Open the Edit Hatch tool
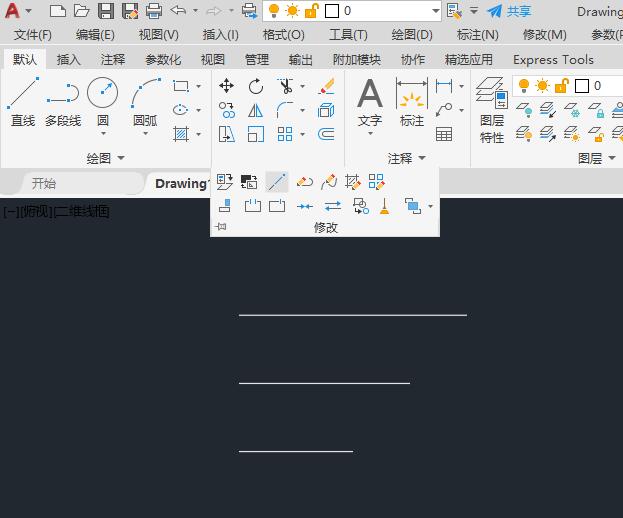Image resolution: width=623 pixels, height=518 pixels. coord(353,182)
